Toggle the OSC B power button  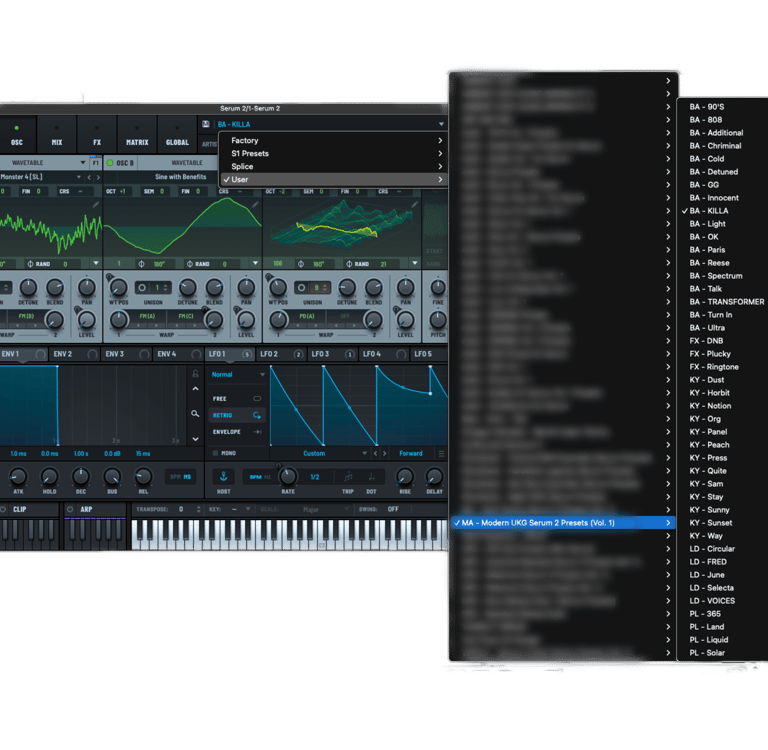click(110, 163)
